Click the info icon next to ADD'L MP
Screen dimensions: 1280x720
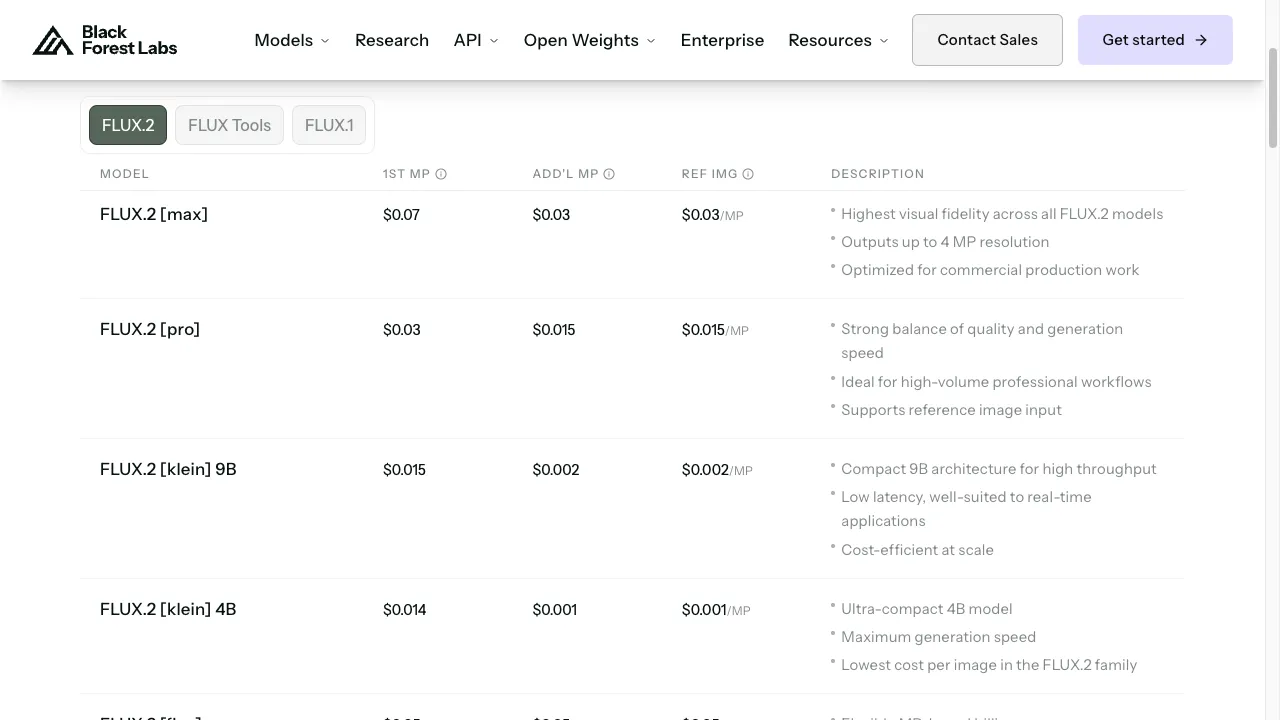(x=609, y=174)
